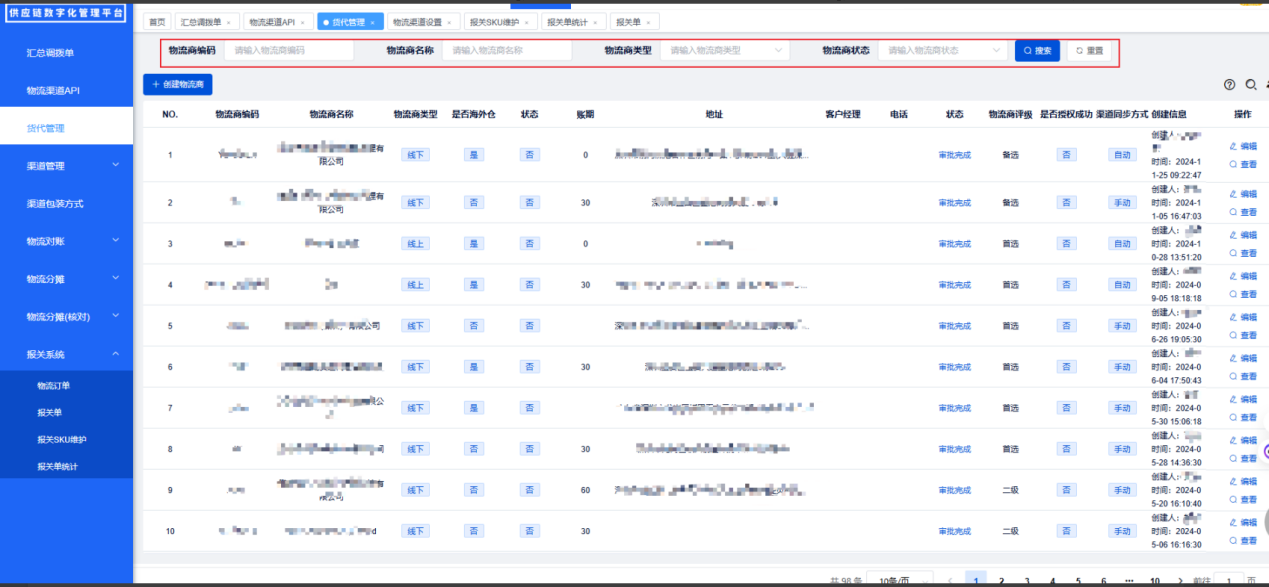This screenshot has width=1269, height=587.
Task: Click the 编辑 edit icon in row 5
Action: [x=1233, y=317]
